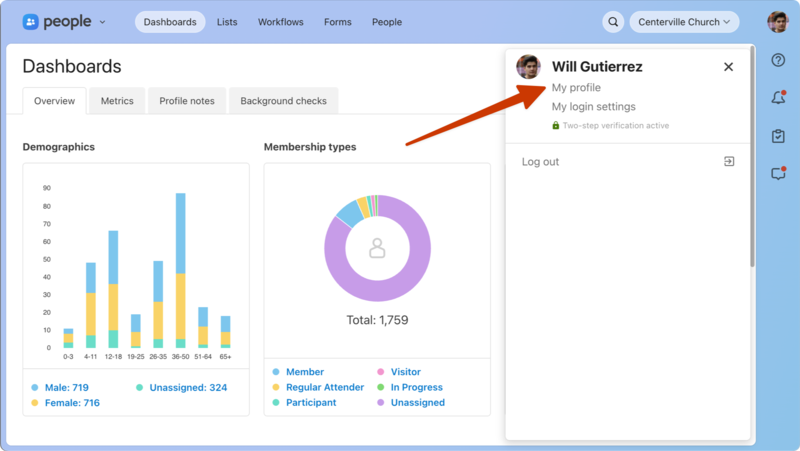The height and width of the screenshot is (451, 800).
Task: Close the Will Gutierrez profile panel
Action: coord(728,67)
